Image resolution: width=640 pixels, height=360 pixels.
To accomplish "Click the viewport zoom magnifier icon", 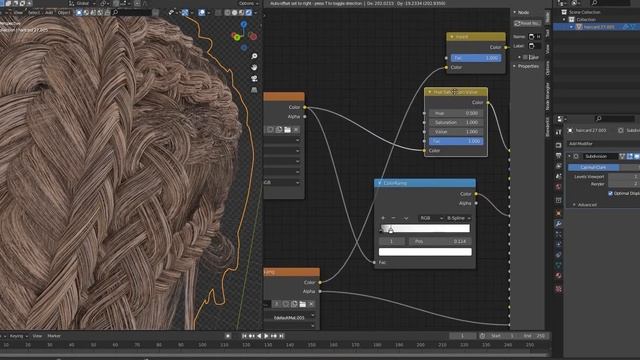I will point(254,56).
